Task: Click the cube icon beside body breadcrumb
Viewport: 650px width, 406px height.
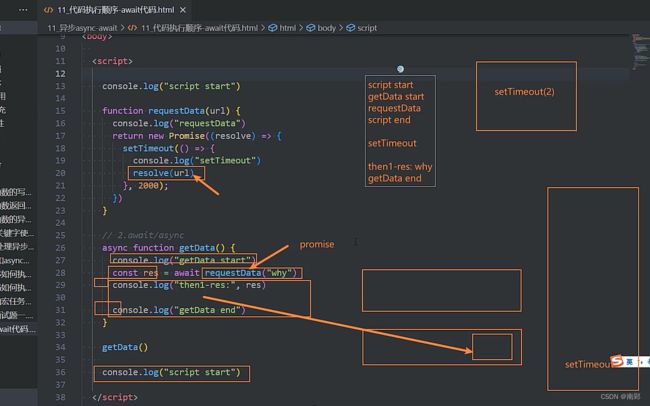Action: [311, 28]
